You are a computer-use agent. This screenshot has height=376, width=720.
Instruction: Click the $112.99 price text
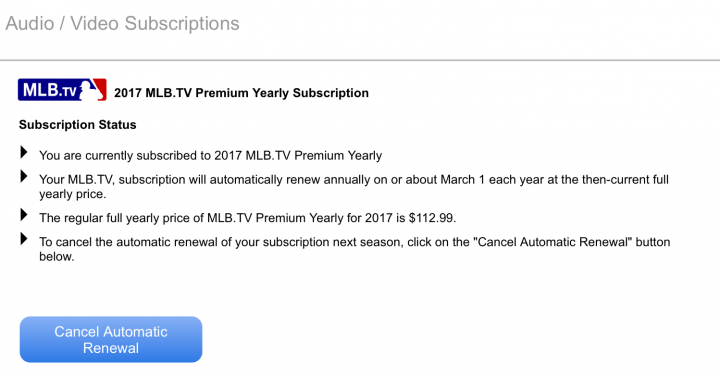coord(432,218)
